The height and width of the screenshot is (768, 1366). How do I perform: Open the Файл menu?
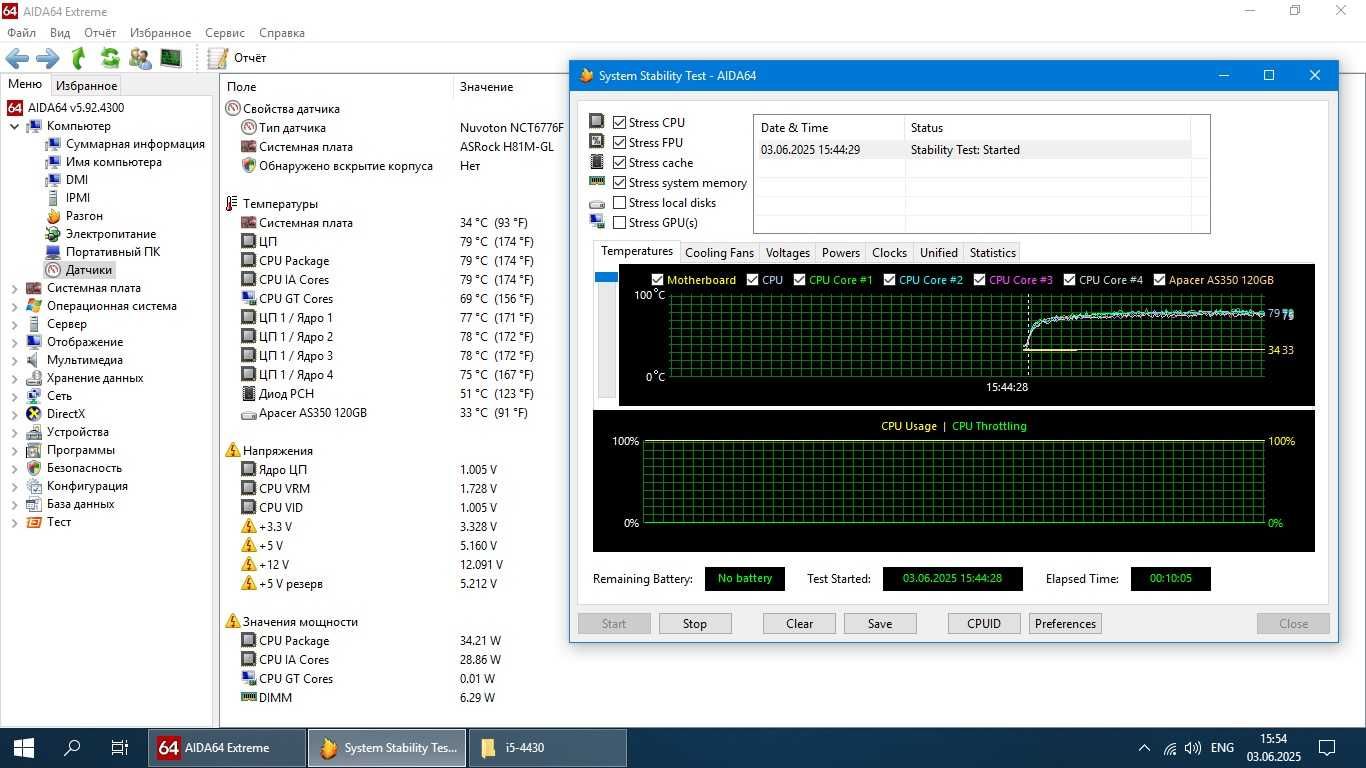pyautogui.click(x=21, y=33)
